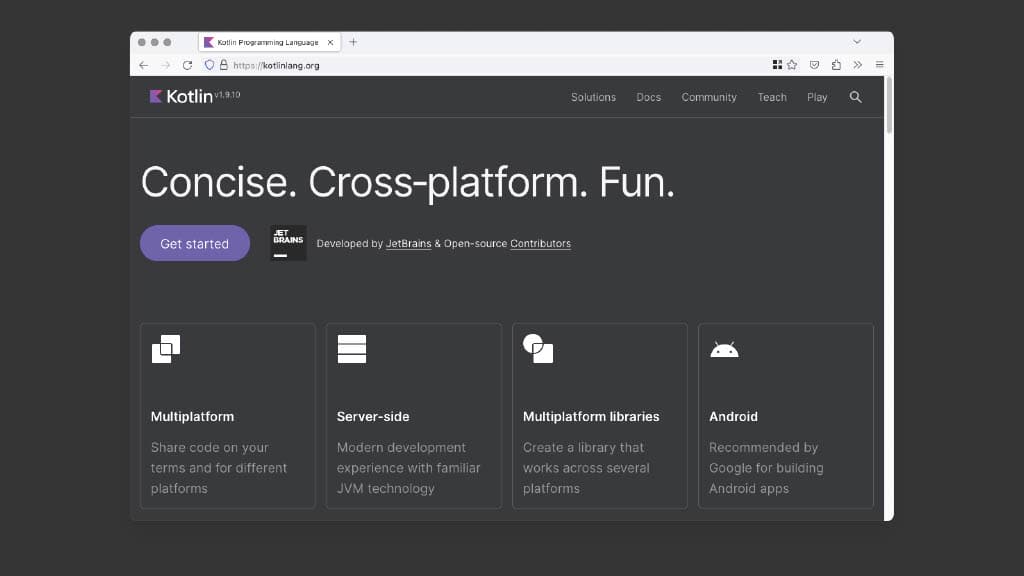Click the Get started button
Image resolution: width=1024 pixels, height=576 pixels.
(x=195, y=243)
